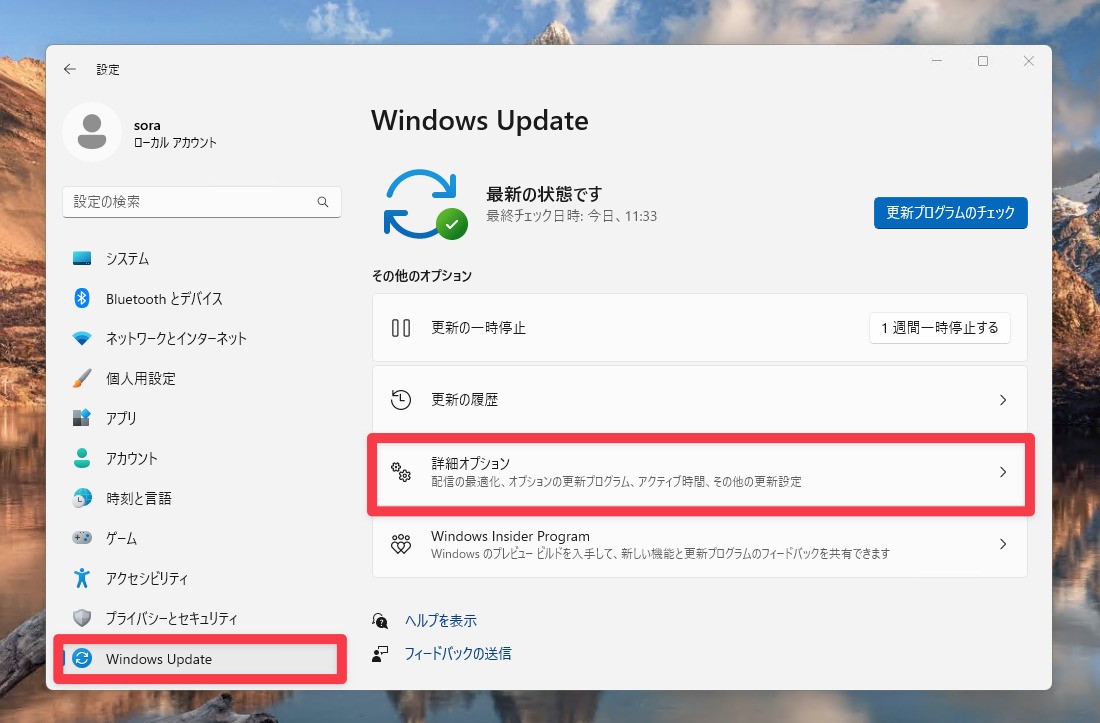Open the フィードバックの送信 link

(x=458, y=654)
